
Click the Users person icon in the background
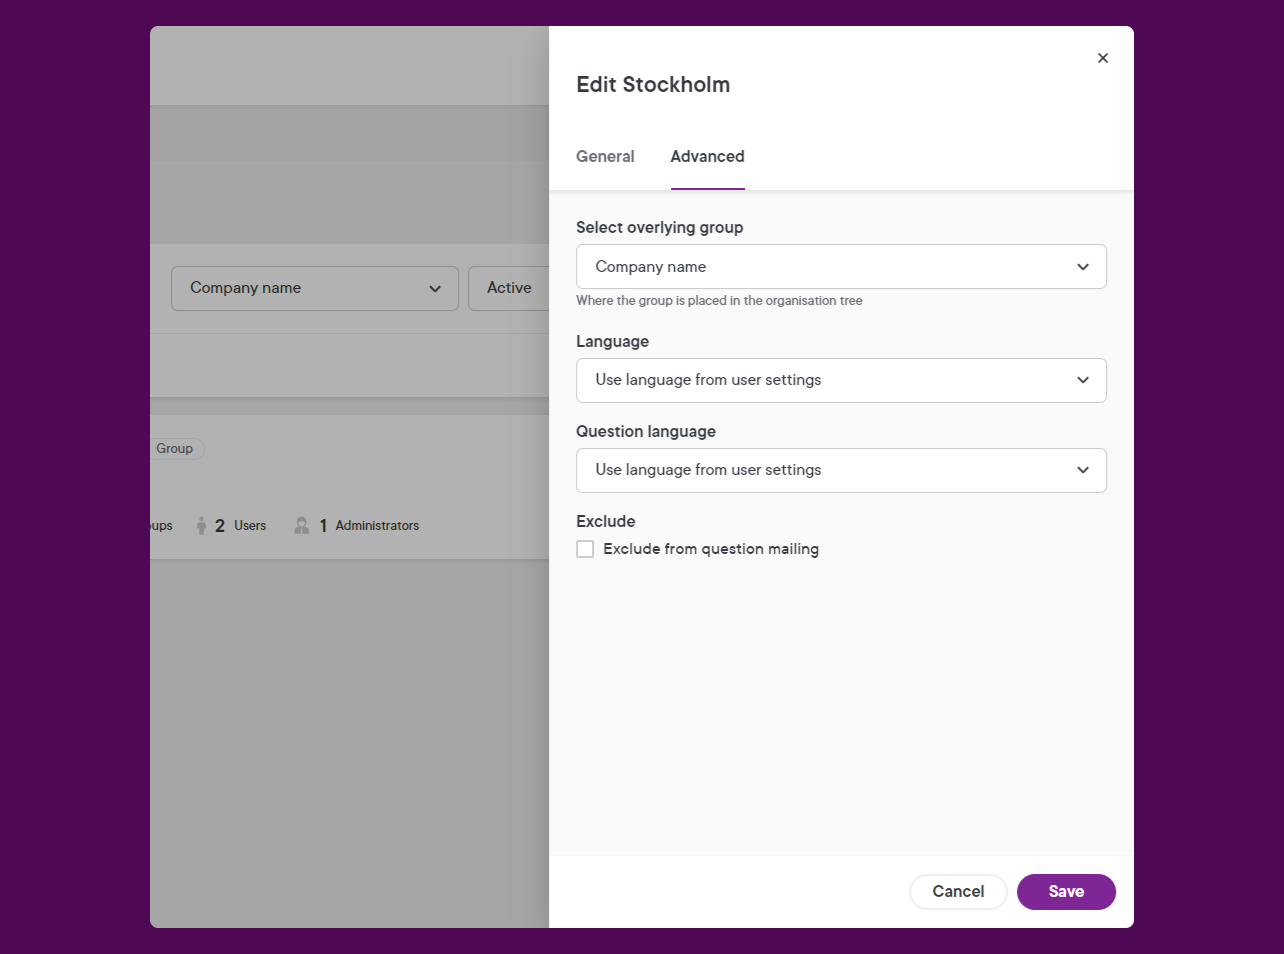pos(202,525)
